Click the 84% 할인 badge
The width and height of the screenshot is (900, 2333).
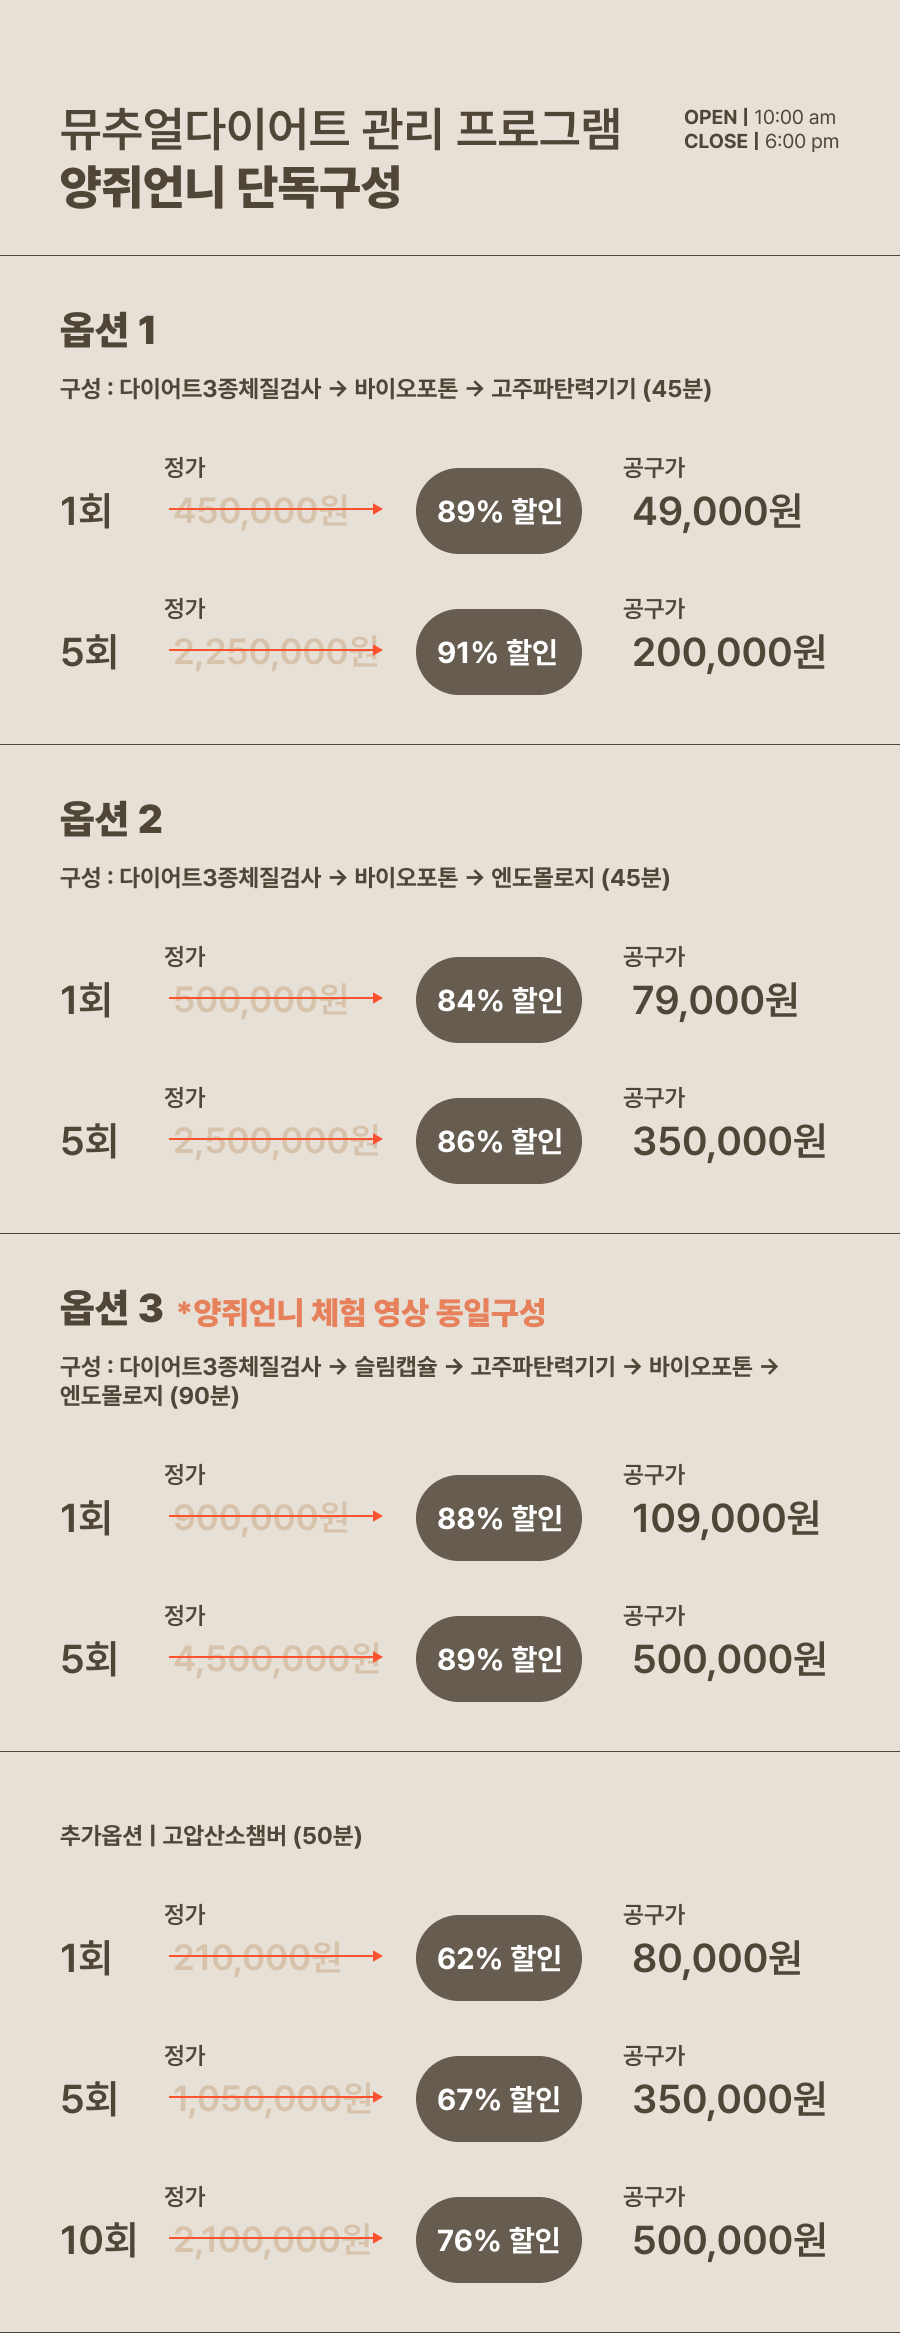point(498,1000)
